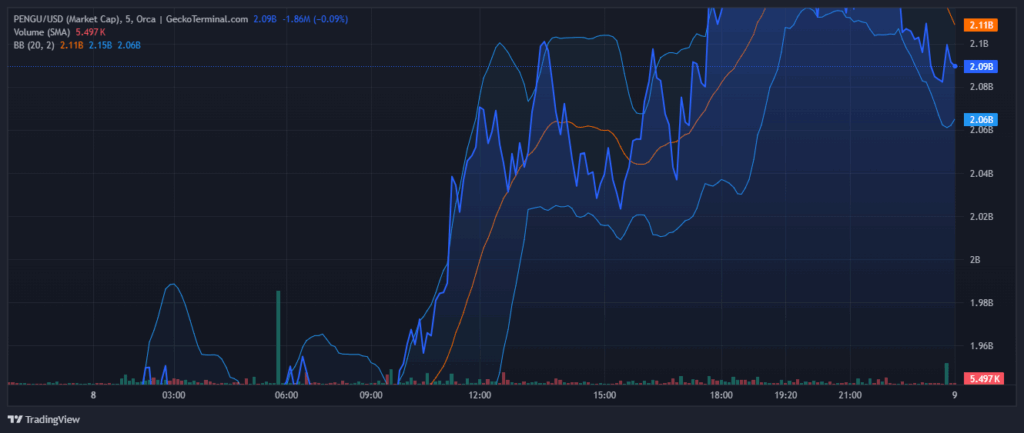
Task: Click the date label 9 on time axis
Action: [x=955, y=396]
